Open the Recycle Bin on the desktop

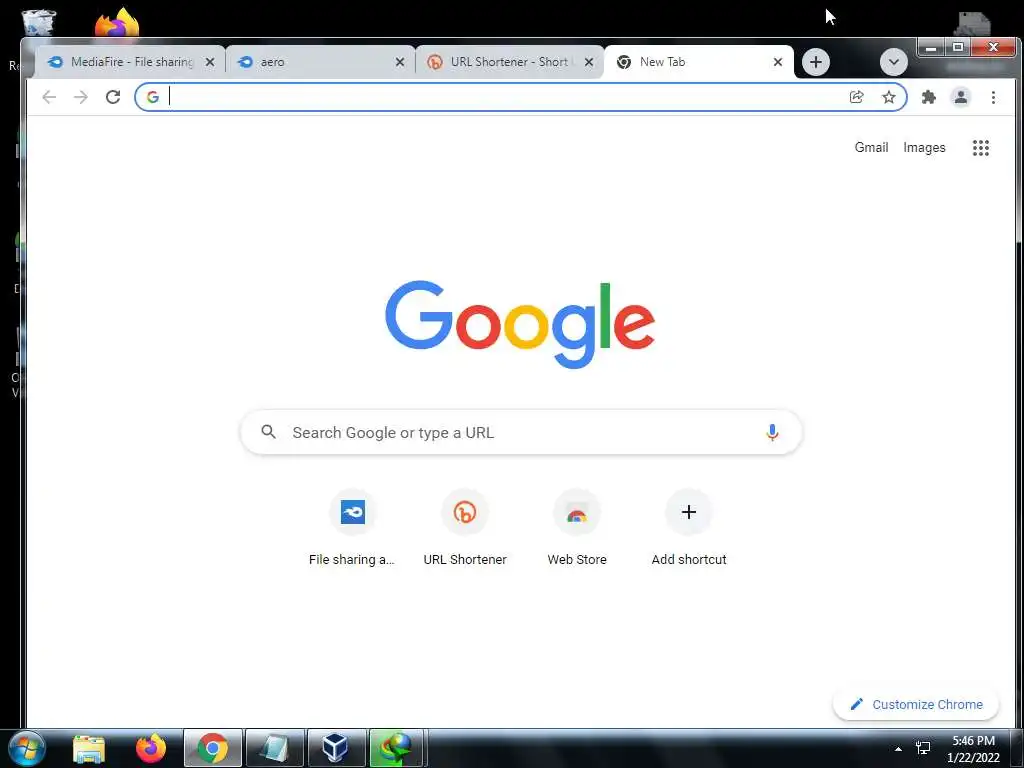tap(39, 23)
